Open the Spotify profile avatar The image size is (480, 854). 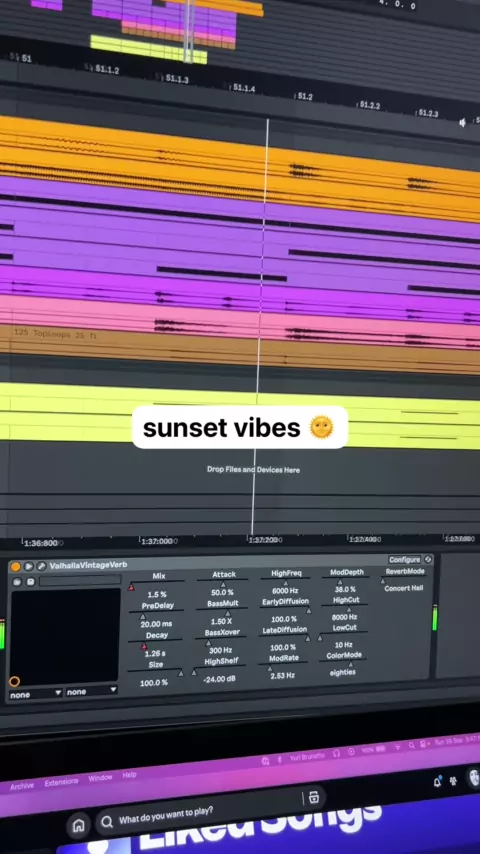tap(473, 777)
